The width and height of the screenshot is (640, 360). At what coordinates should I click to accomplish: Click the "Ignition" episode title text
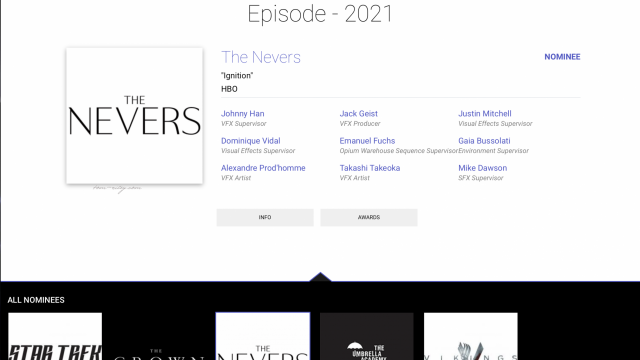point(237,76)
